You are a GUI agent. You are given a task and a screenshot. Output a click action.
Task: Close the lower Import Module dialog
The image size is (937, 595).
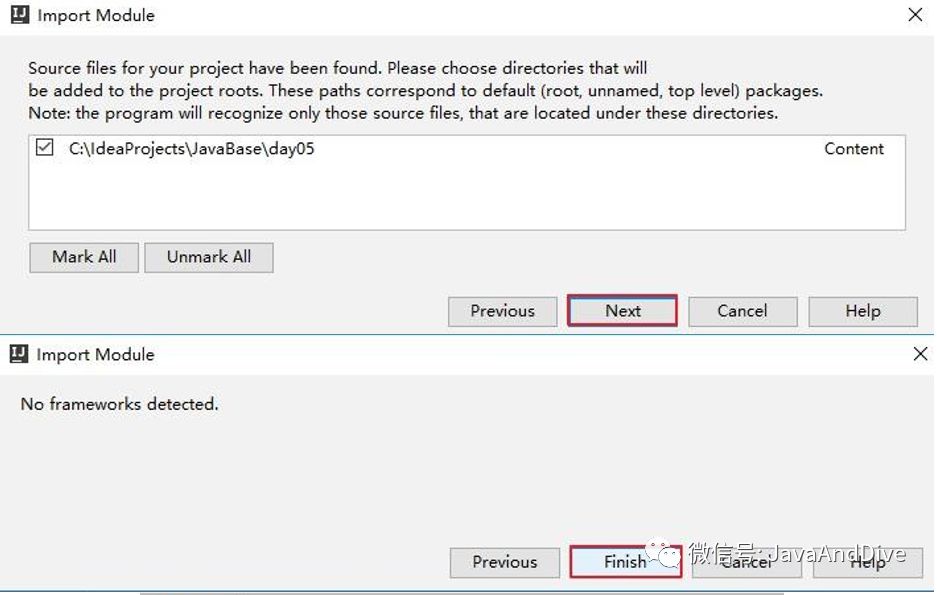click(x=920, y=354)
